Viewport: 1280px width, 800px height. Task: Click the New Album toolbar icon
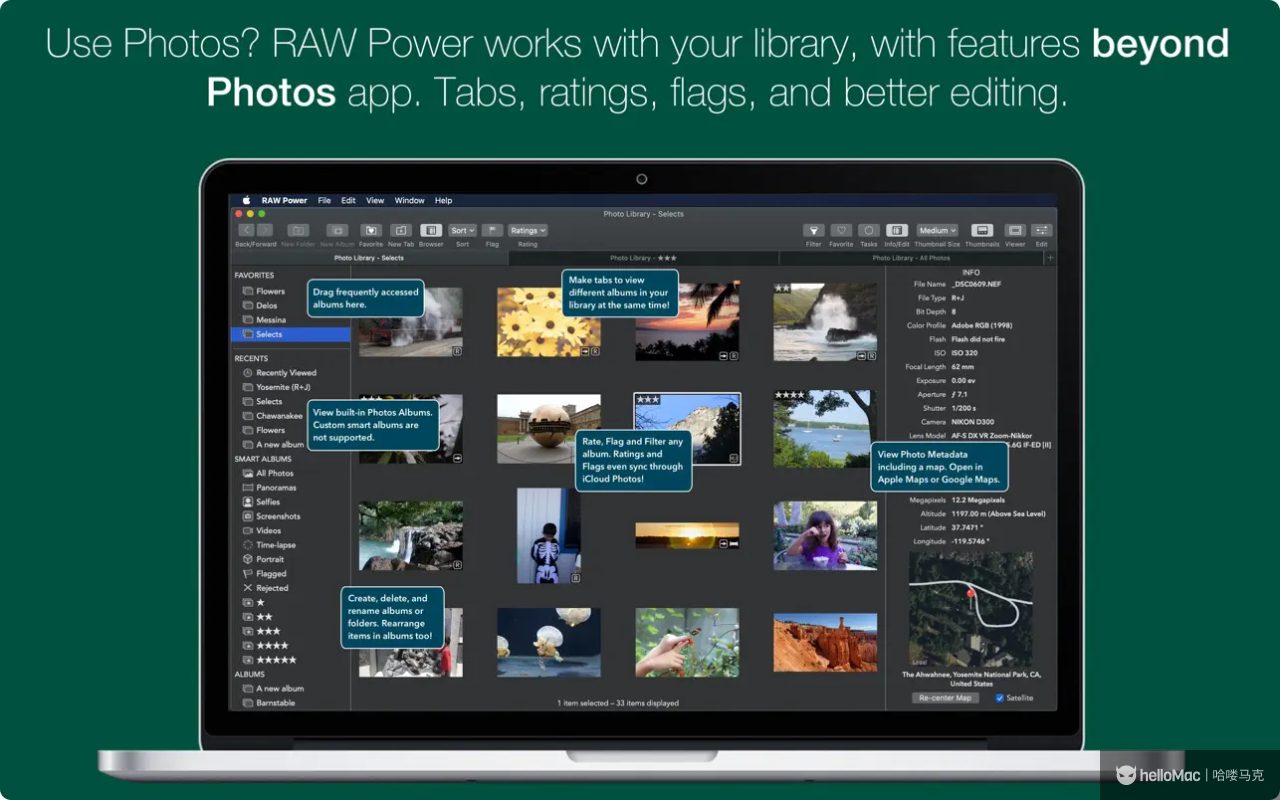[338, 230]
